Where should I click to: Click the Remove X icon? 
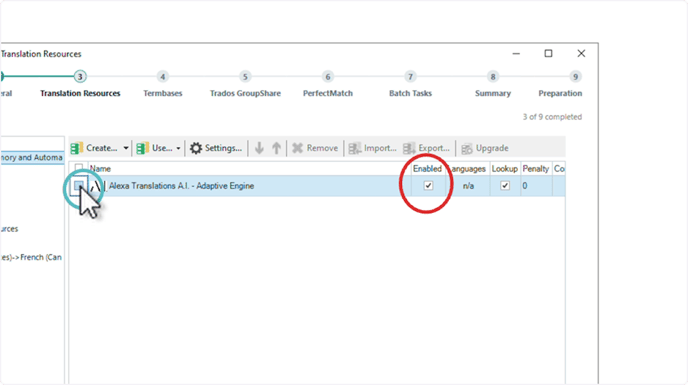point(297,148)
